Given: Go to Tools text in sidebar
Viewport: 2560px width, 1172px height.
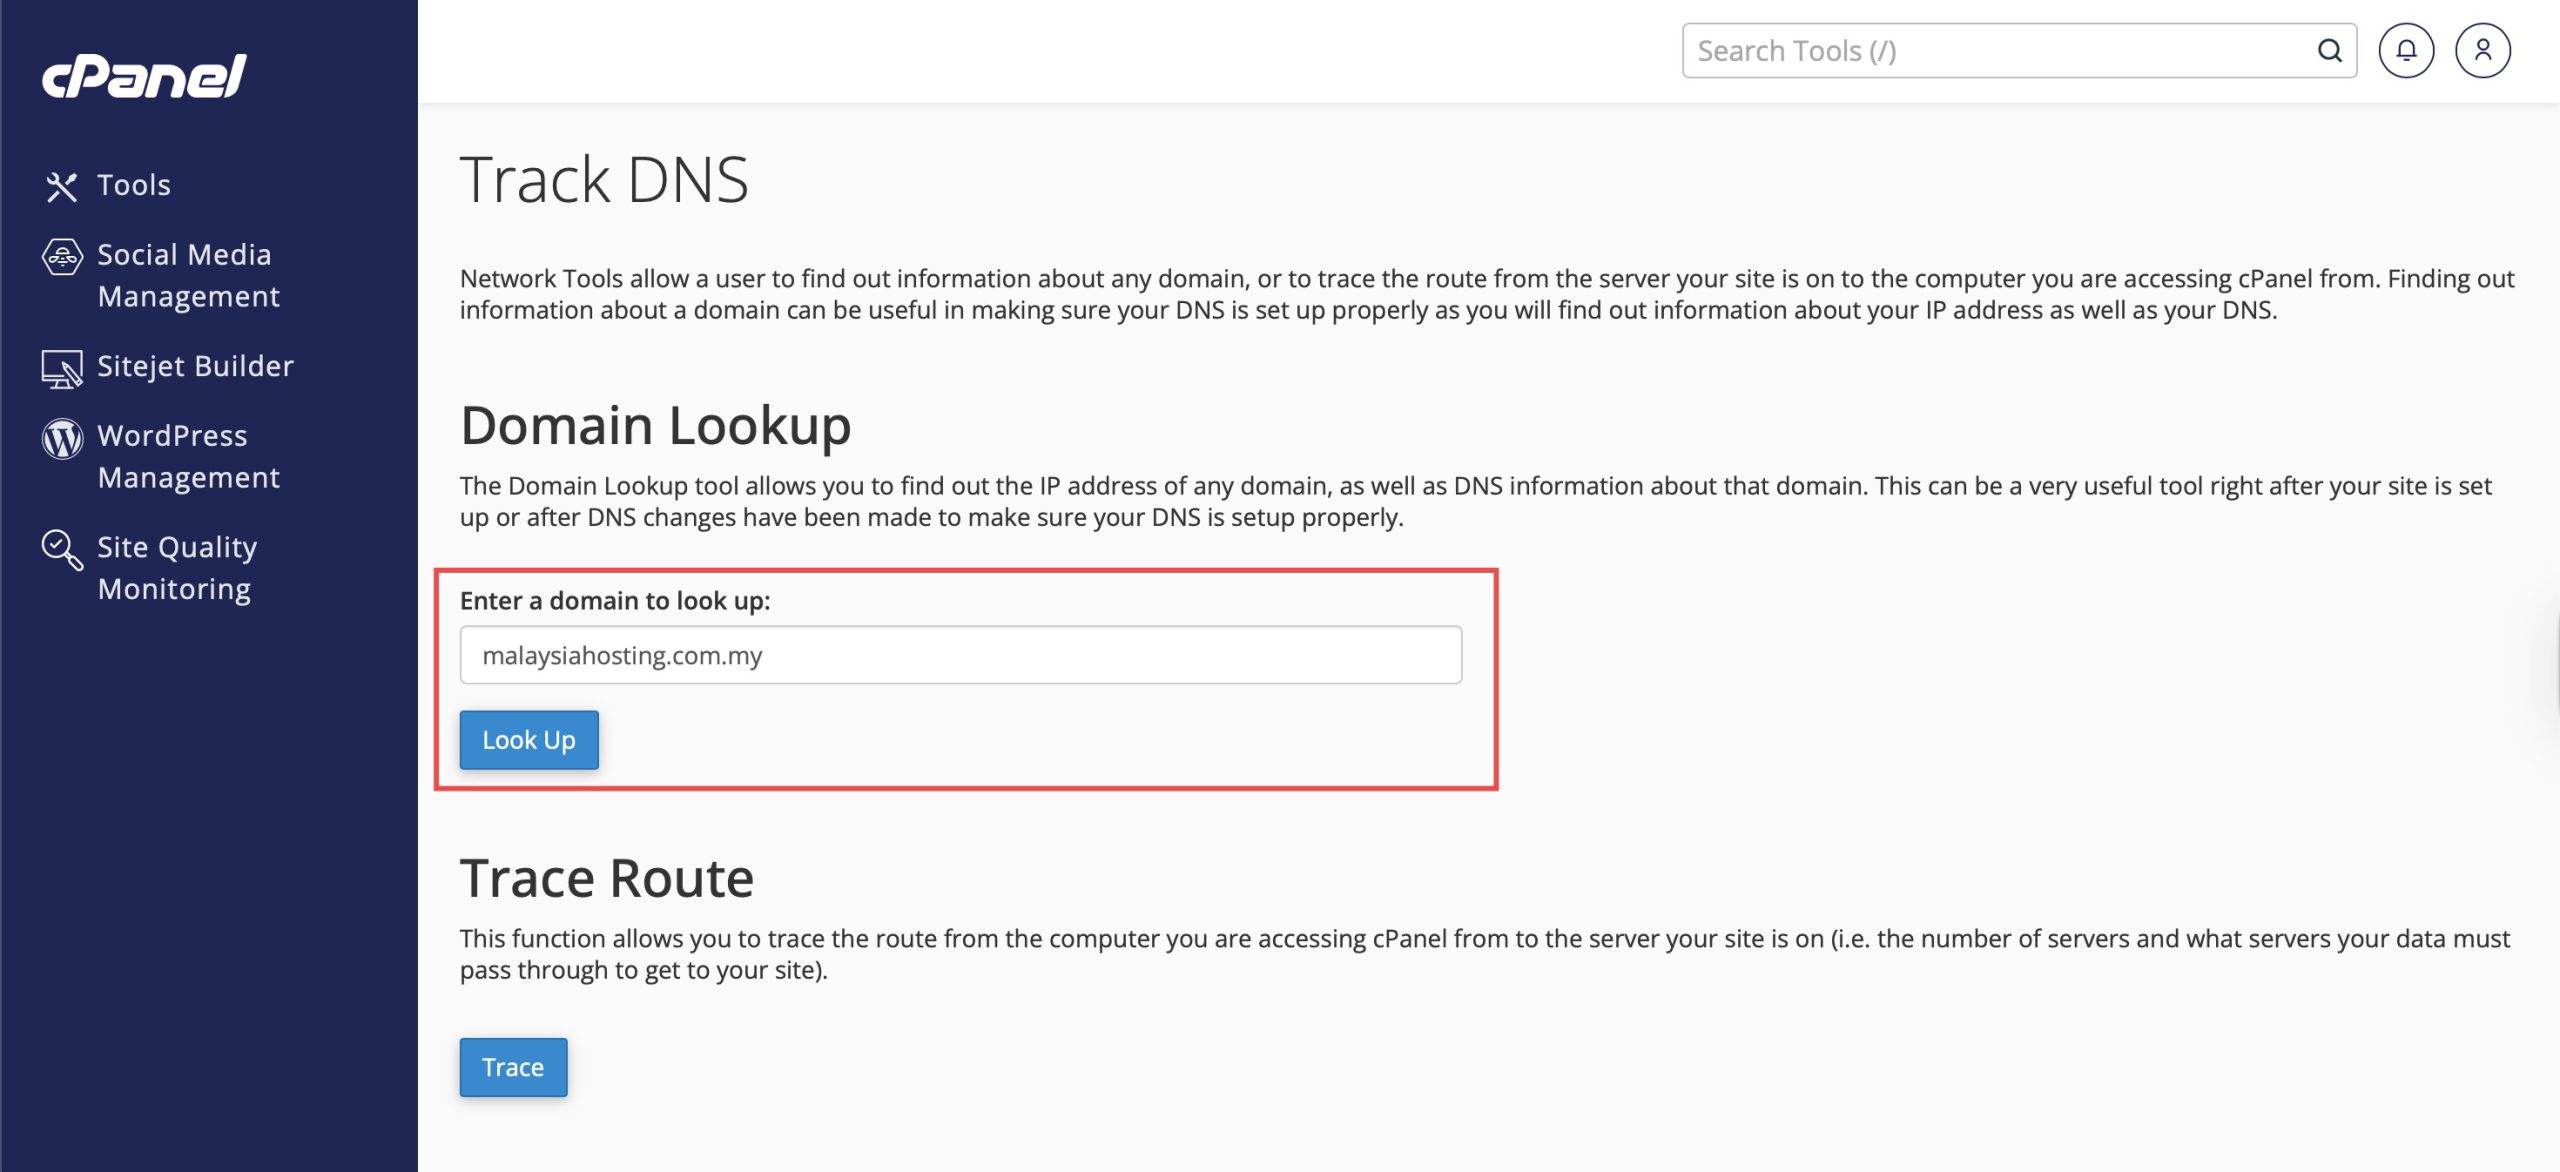Looking at the screenshot, I should tap(134, 185).
